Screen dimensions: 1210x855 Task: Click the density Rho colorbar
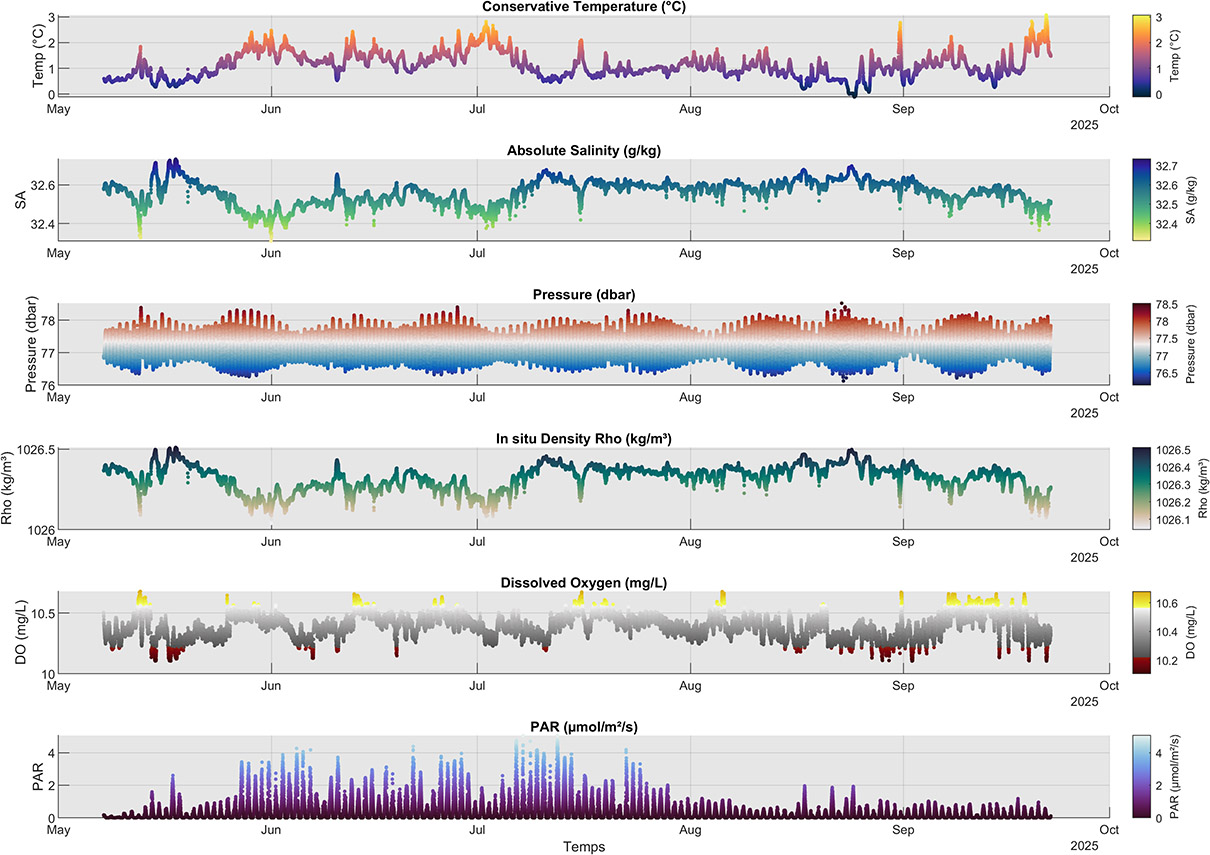(x=1139, y=487)
